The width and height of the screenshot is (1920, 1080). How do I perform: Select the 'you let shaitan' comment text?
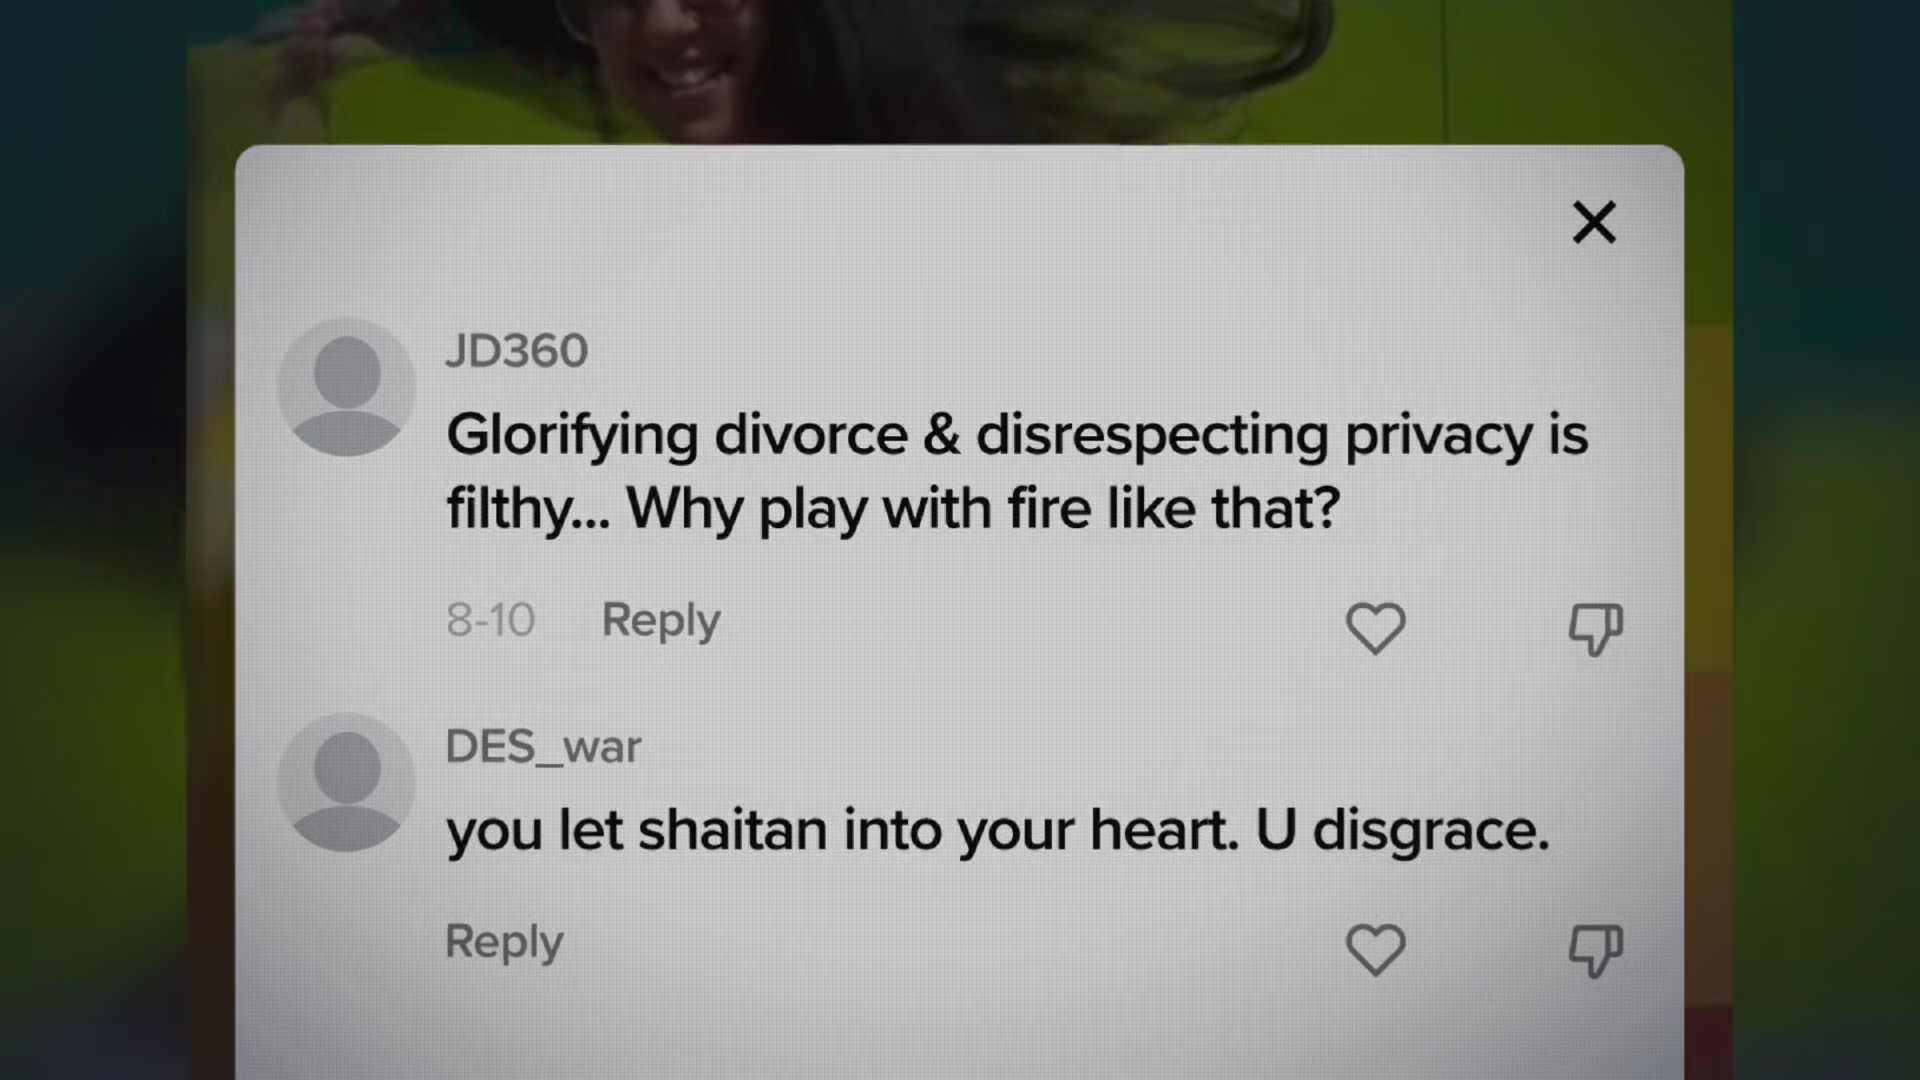click(998, 831)
